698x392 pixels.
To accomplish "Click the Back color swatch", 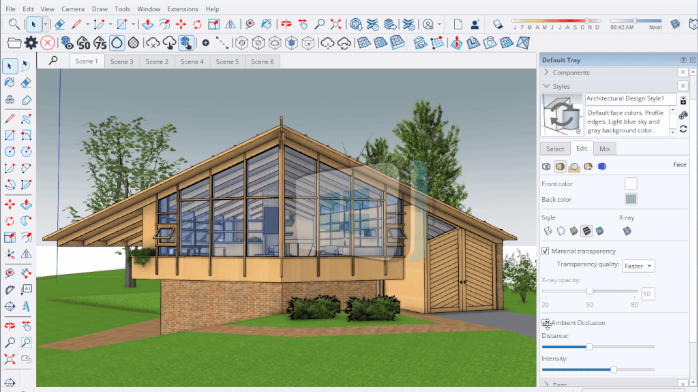I will click(631, 199).
